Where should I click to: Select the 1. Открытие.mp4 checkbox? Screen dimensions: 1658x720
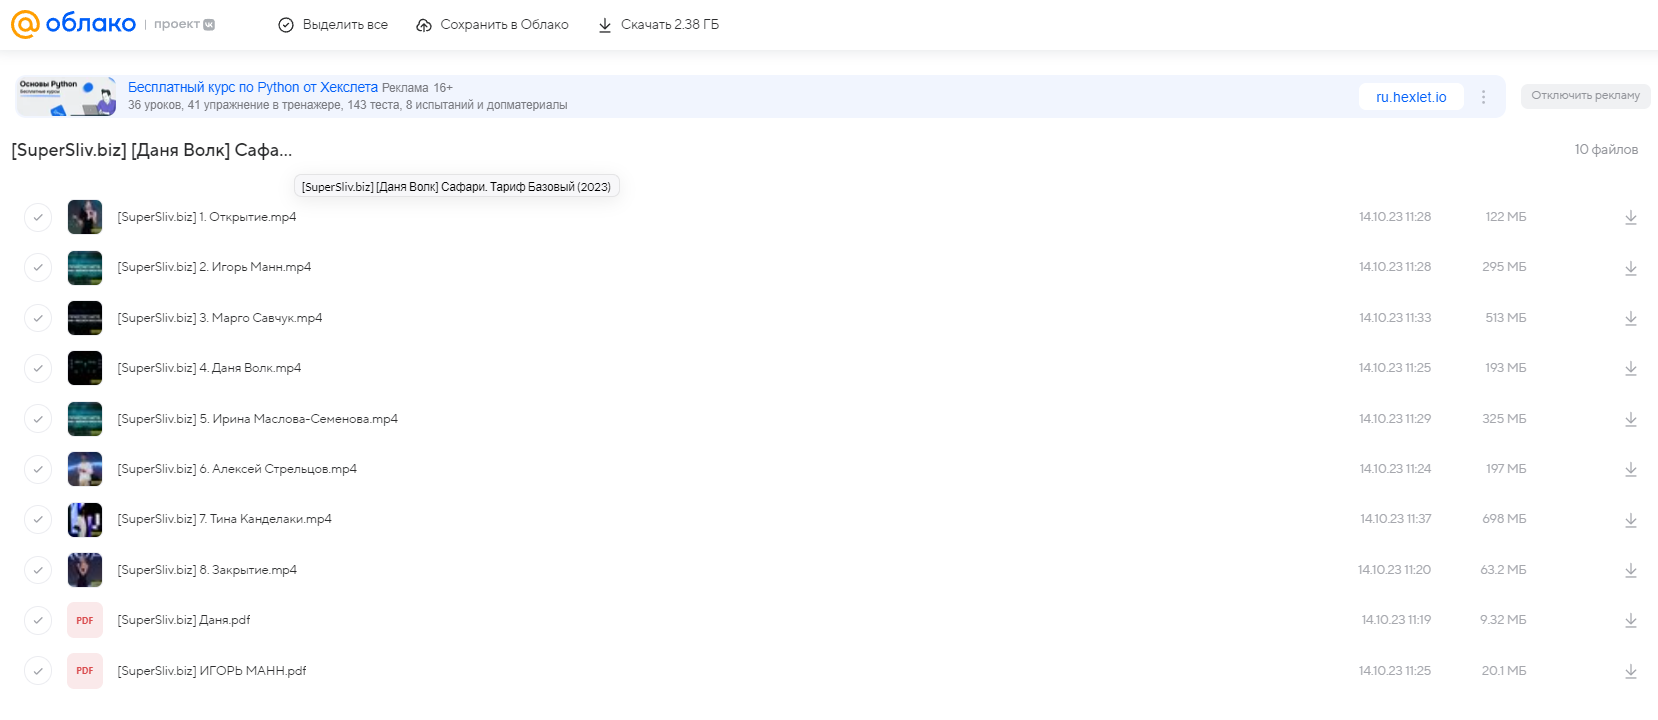pos(38,217)
